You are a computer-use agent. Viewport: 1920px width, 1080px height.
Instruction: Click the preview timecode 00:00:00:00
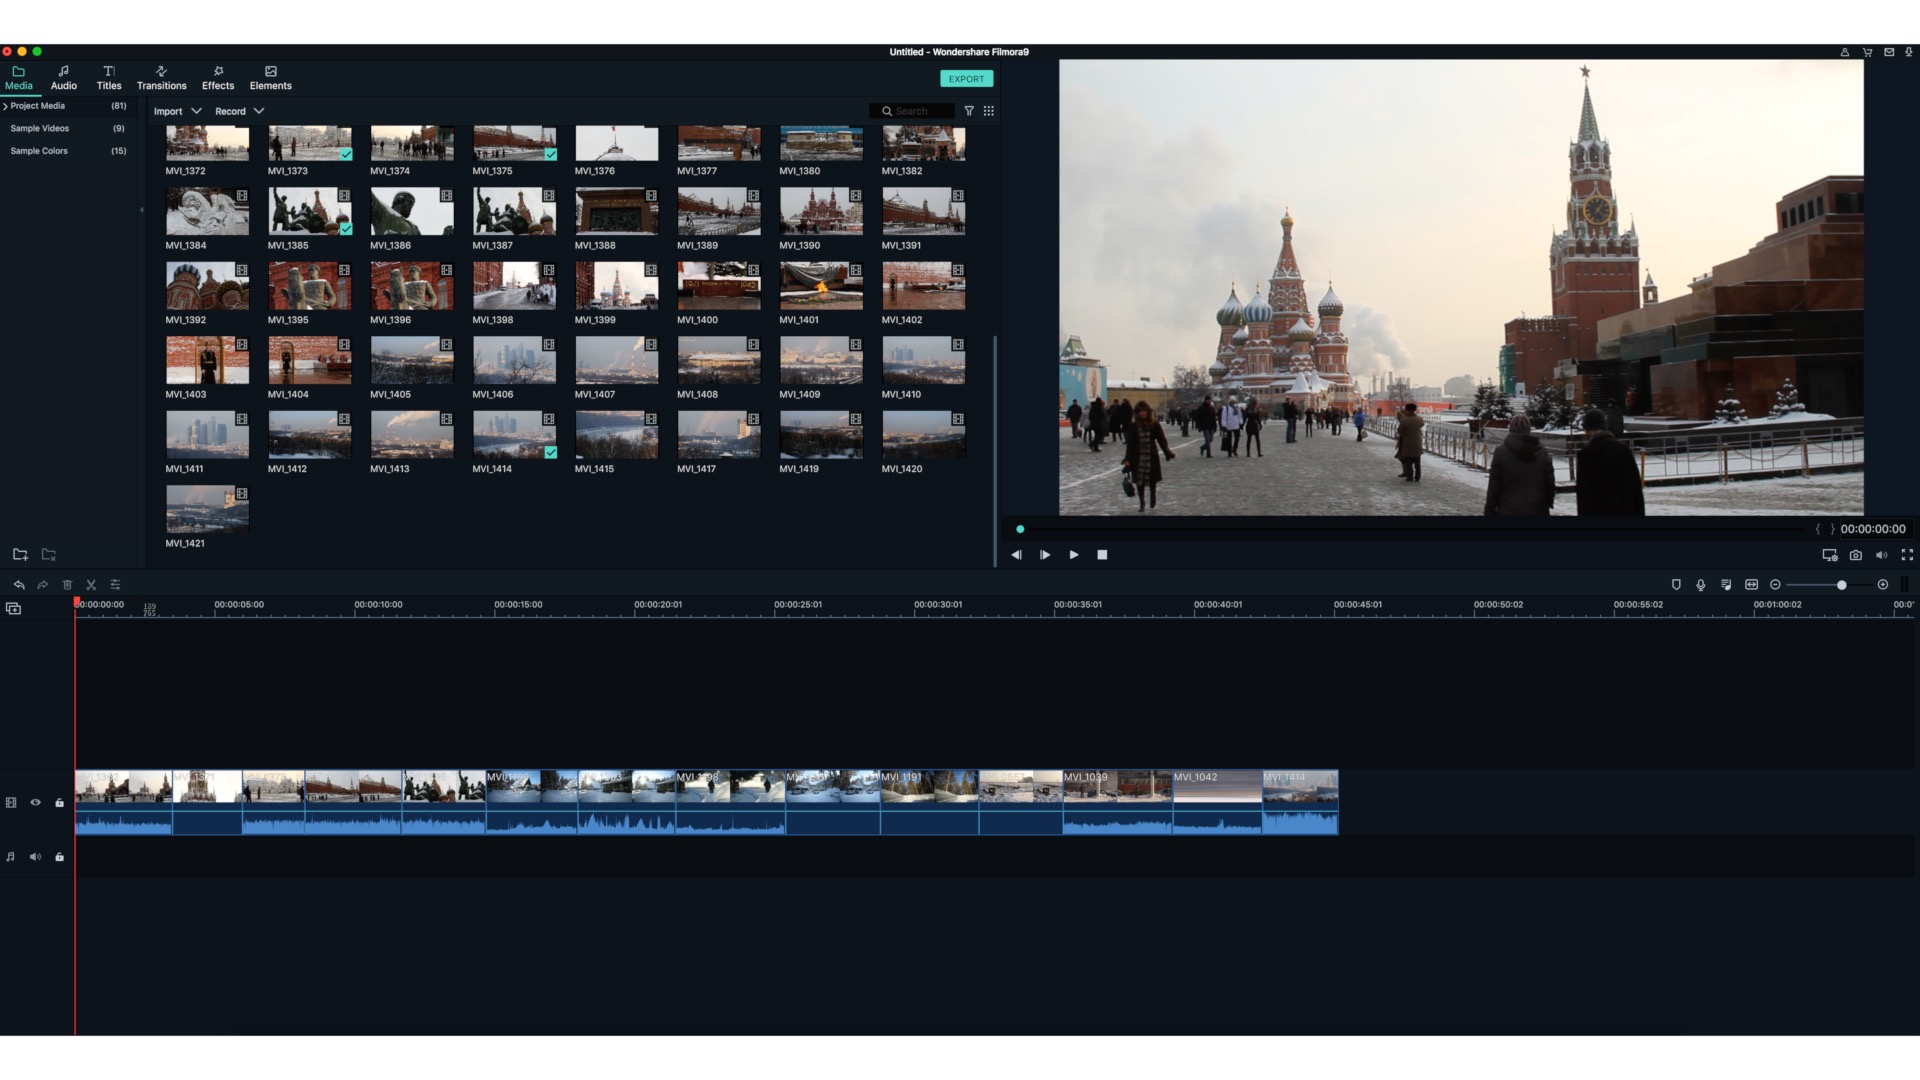pyautogui.click(x=1873, y=529)
